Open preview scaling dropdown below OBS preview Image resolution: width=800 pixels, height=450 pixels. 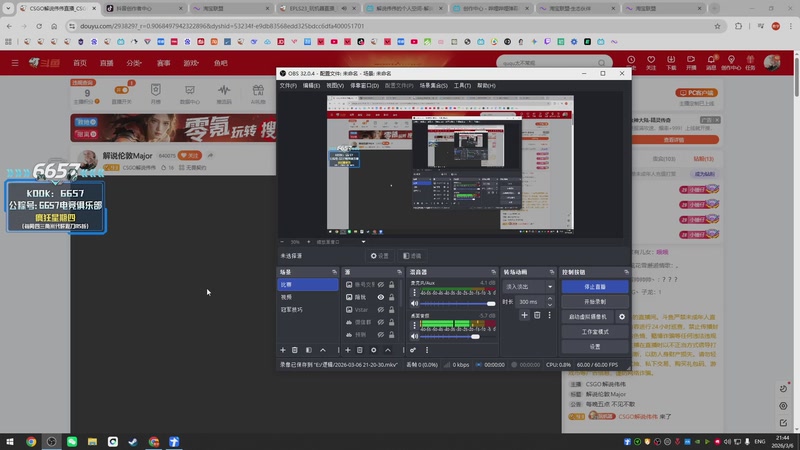[x=363, y=242]
